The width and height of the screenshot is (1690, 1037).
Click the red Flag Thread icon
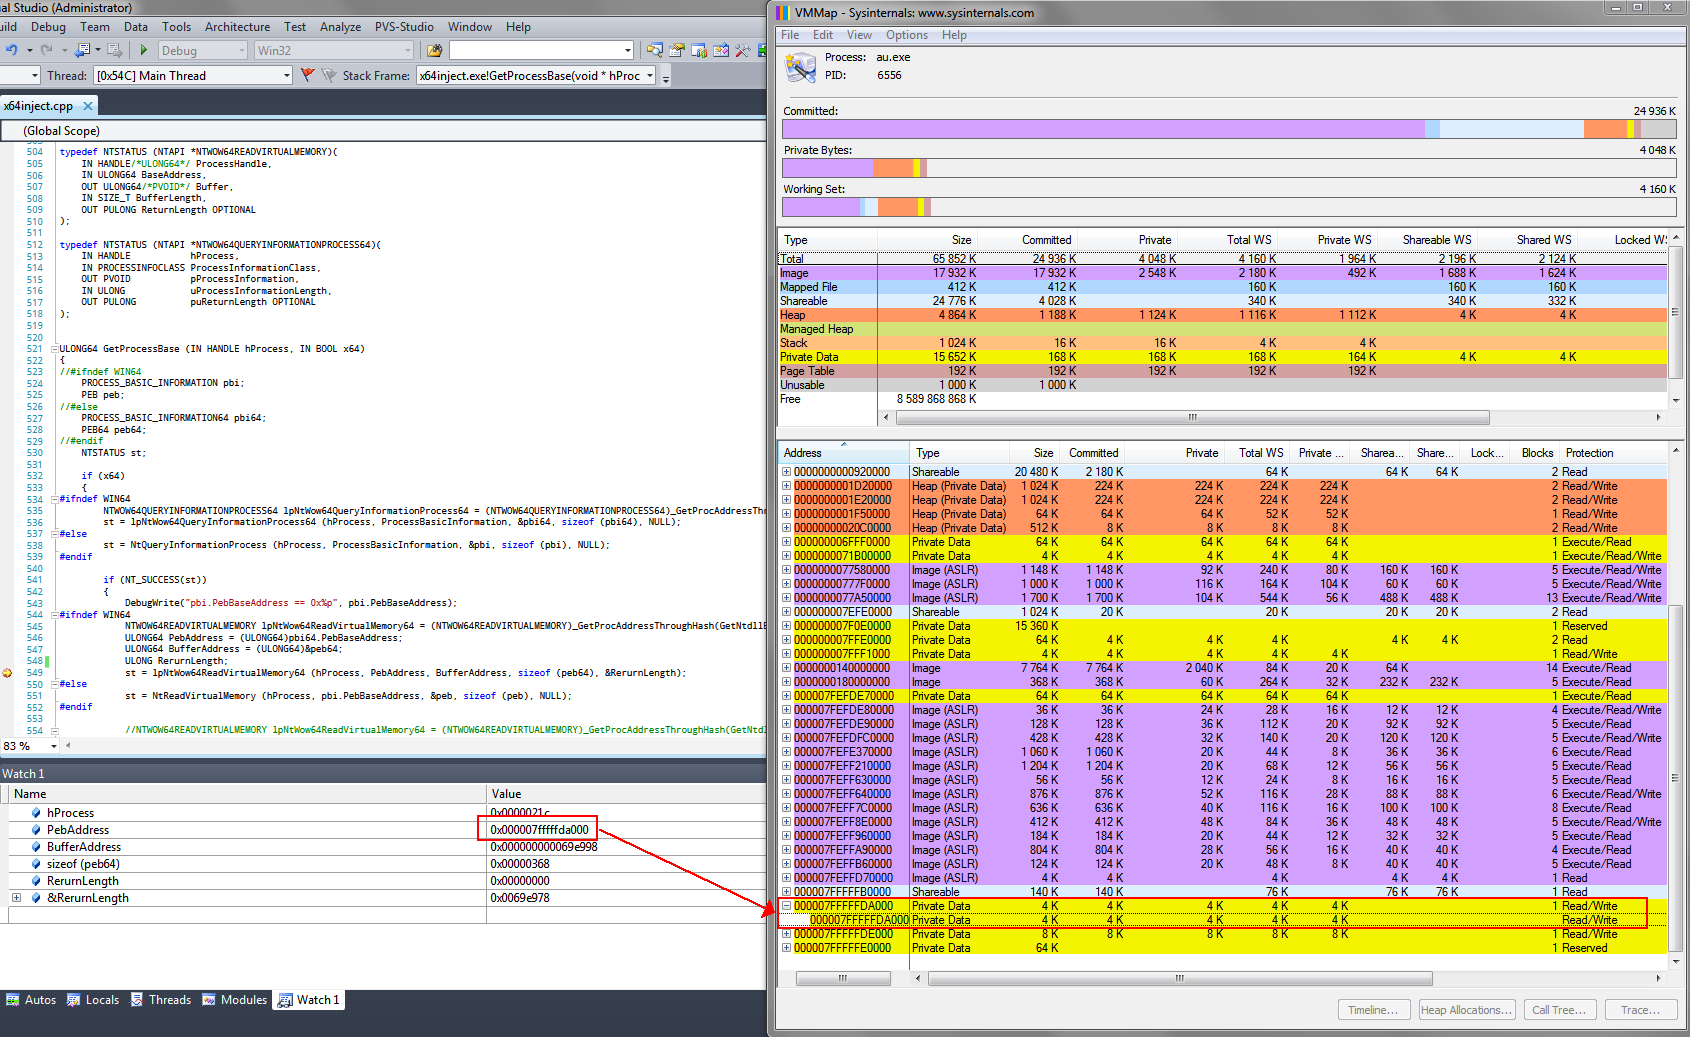click(x=307, y=75)
